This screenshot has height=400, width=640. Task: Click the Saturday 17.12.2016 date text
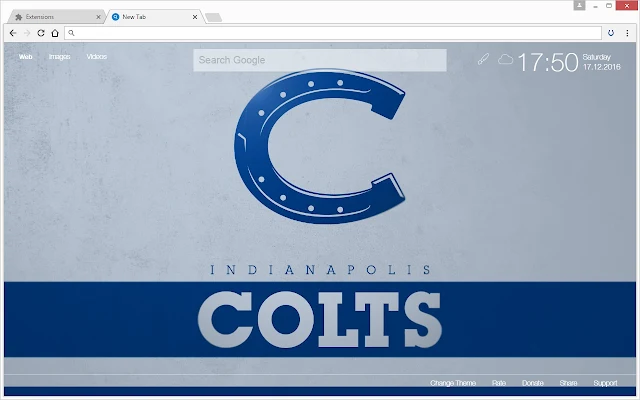coord(602,62)
